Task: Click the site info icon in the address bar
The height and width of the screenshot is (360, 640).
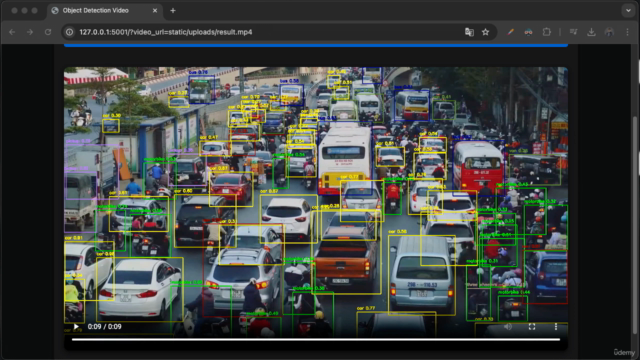Action: click(x=69, y=32)
